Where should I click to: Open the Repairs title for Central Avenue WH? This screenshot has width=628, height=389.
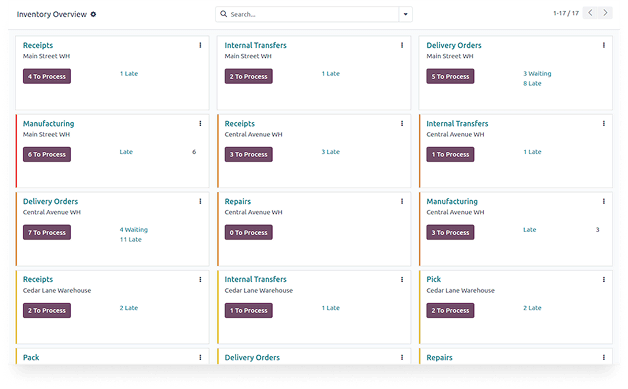click(238, 202)
